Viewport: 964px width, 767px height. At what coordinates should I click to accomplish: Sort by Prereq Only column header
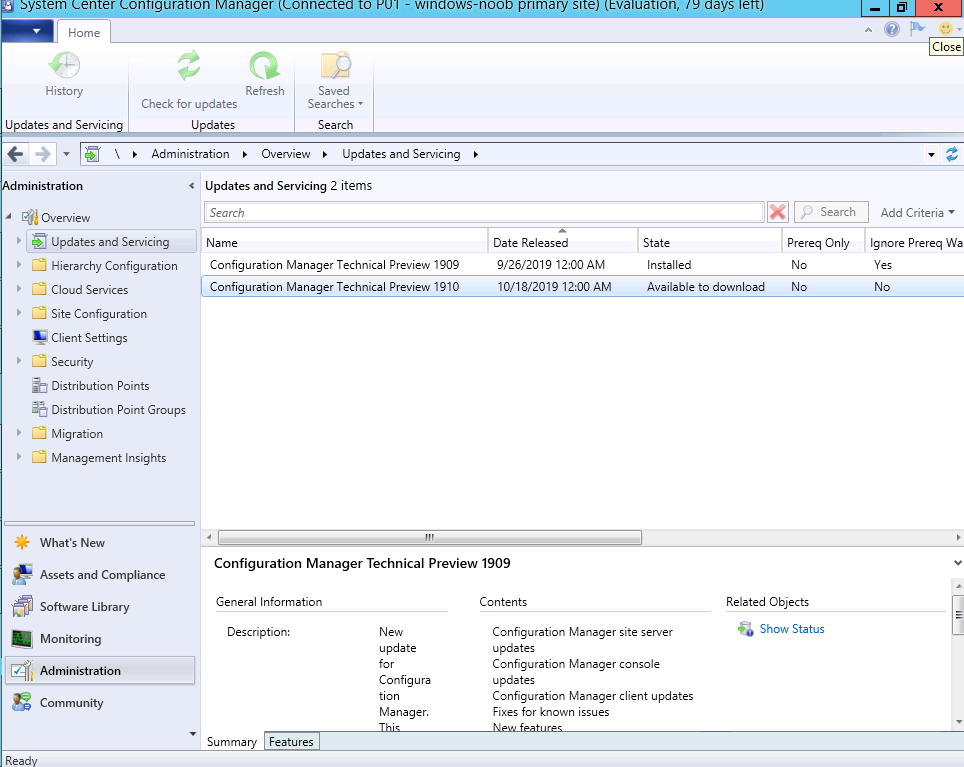823,243
